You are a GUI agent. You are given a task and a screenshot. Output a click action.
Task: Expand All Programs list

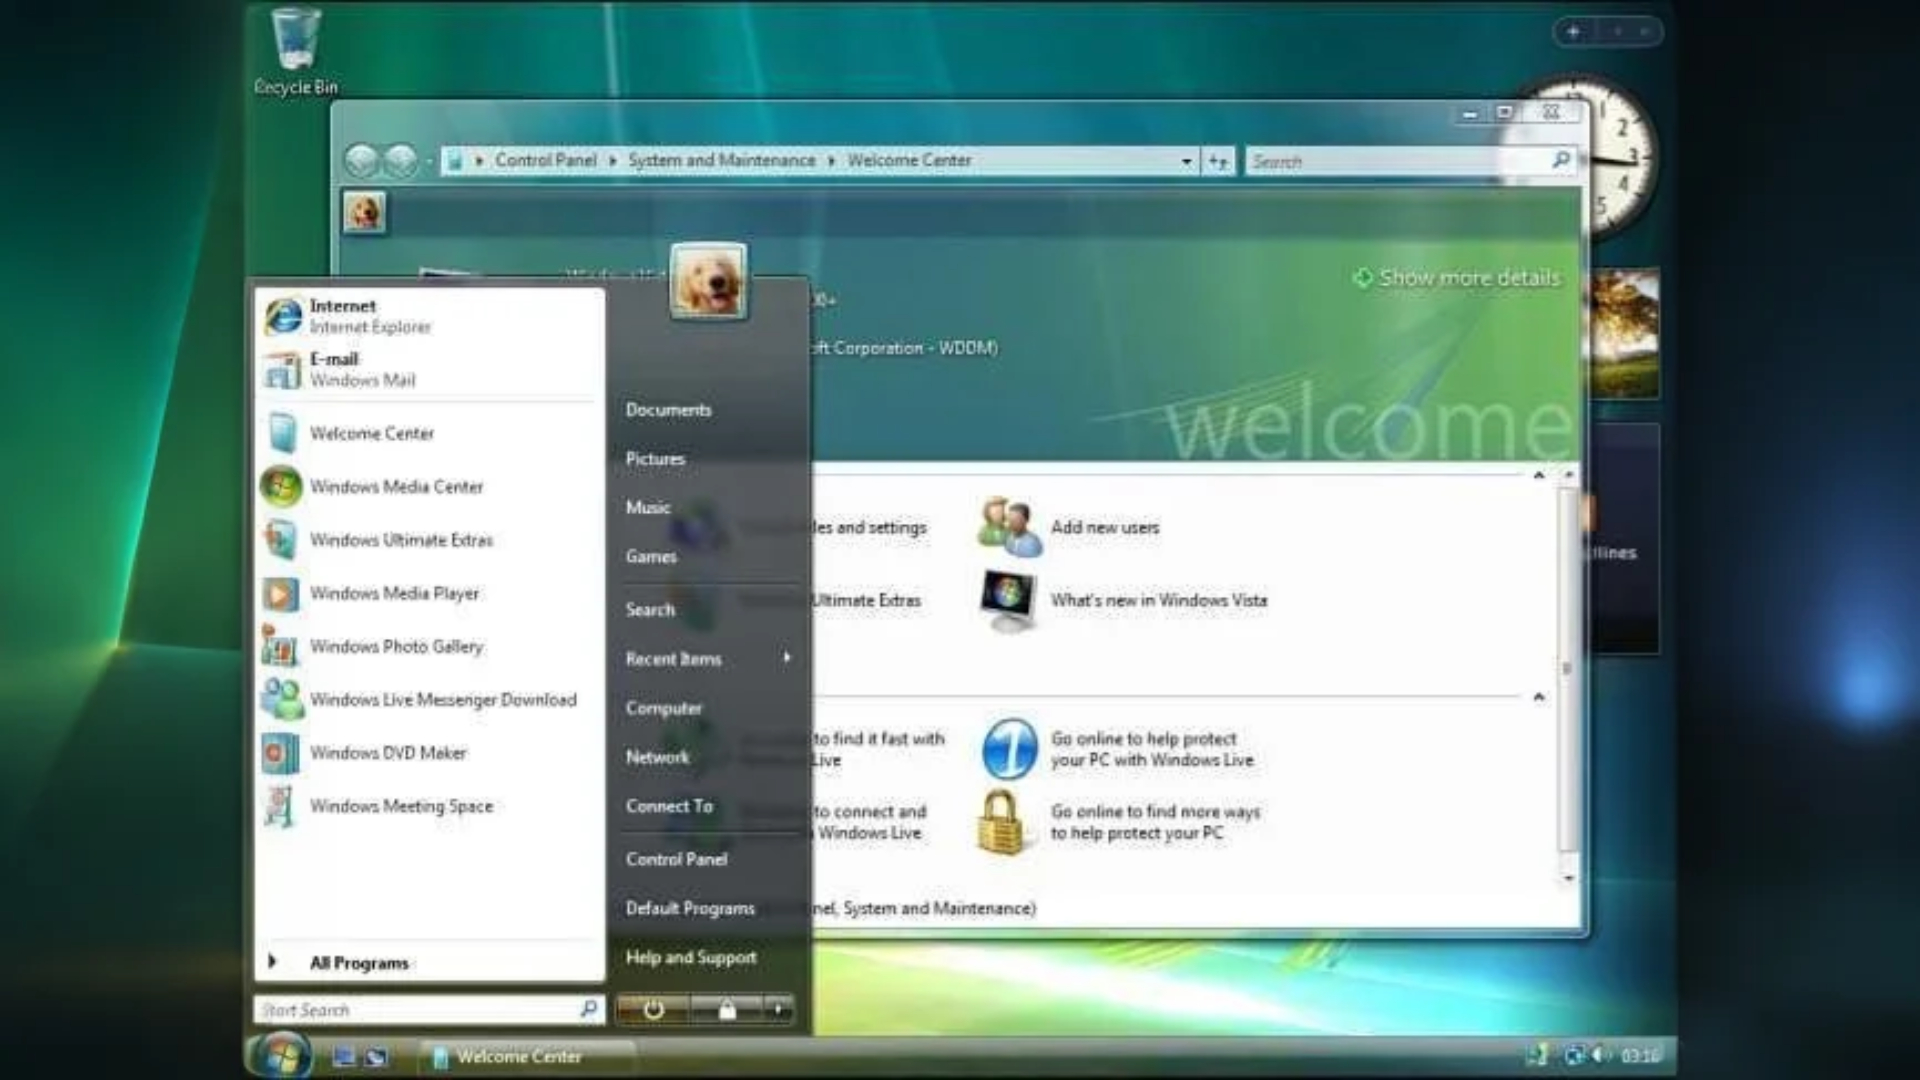click(358, 963)
